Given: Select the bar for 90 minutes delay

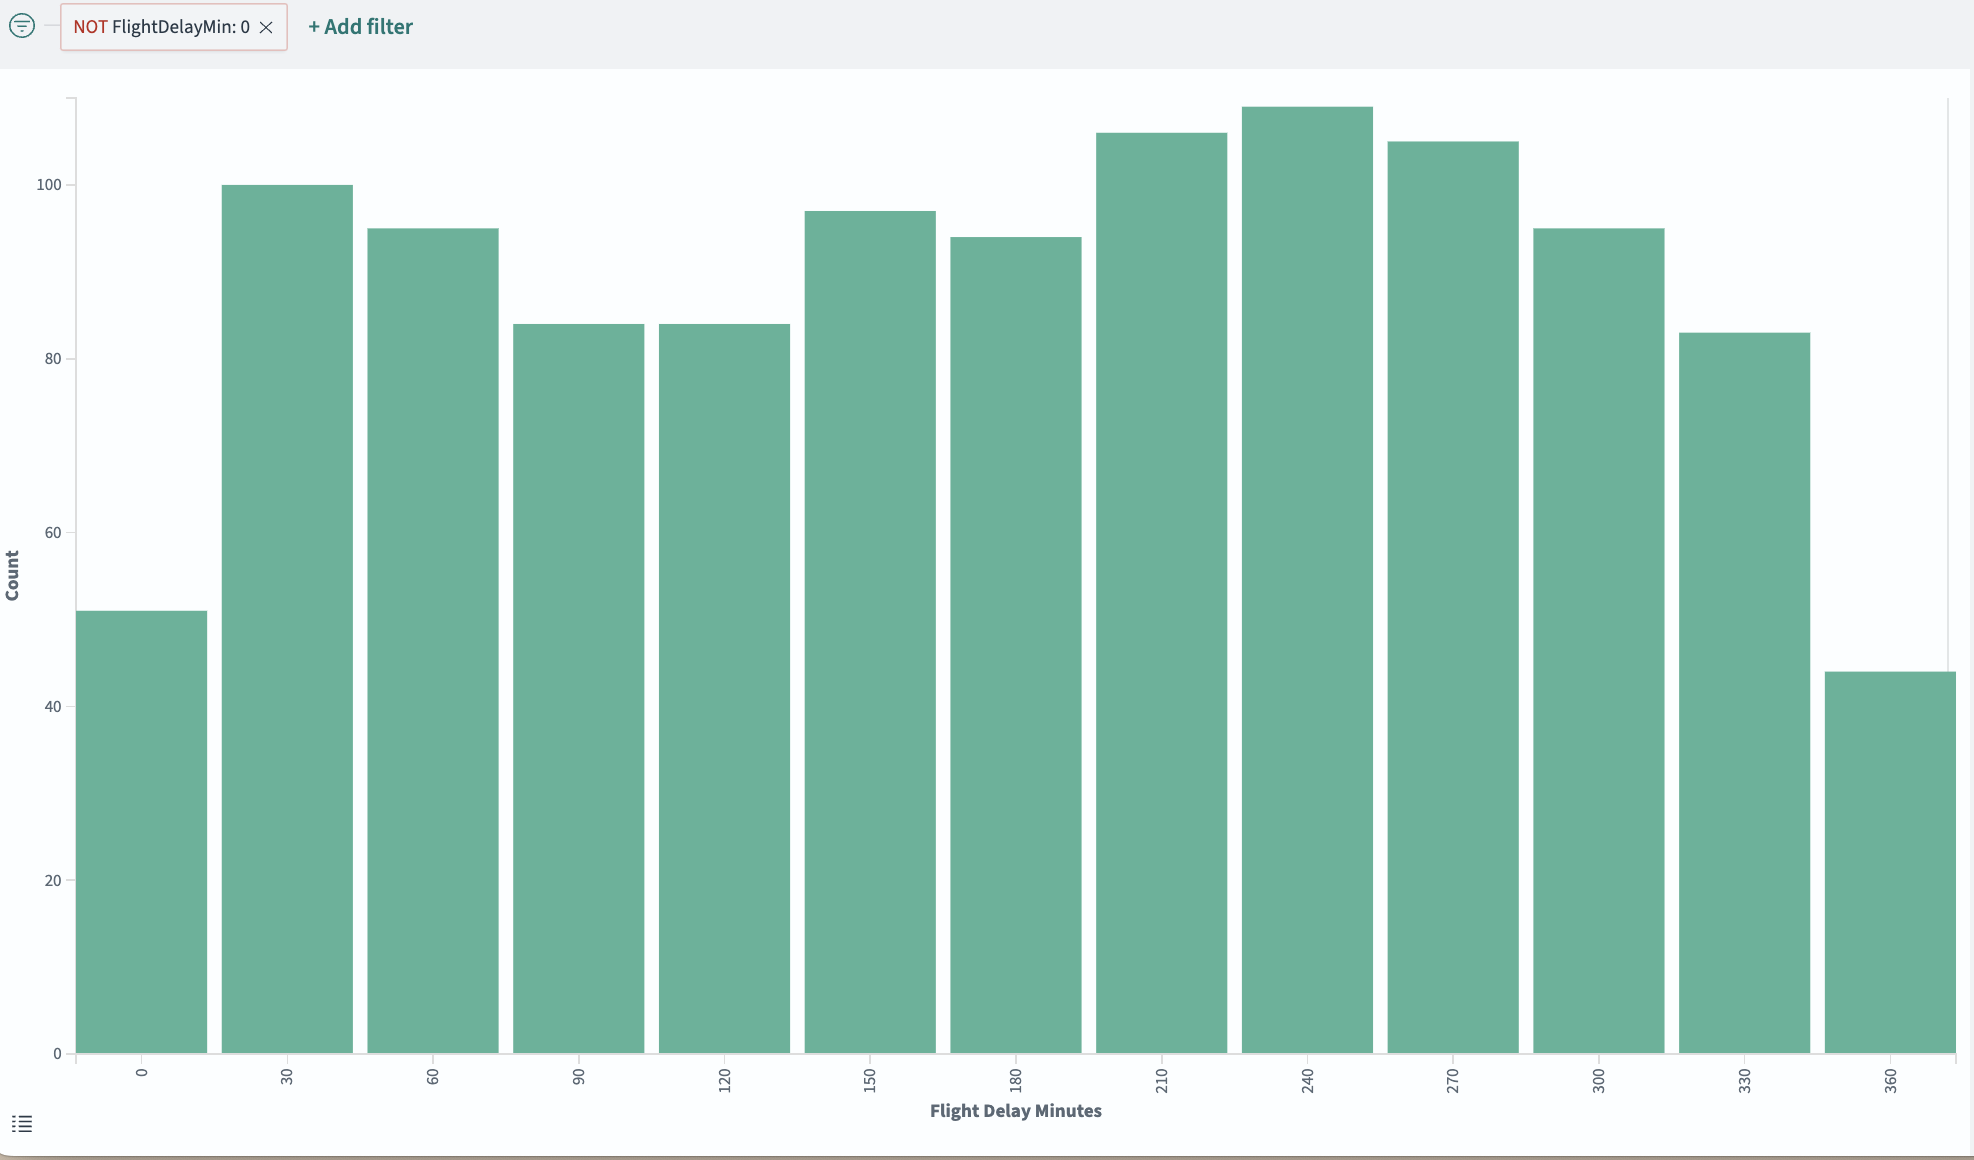Looking at the screenshot, I should coord(579,689).
